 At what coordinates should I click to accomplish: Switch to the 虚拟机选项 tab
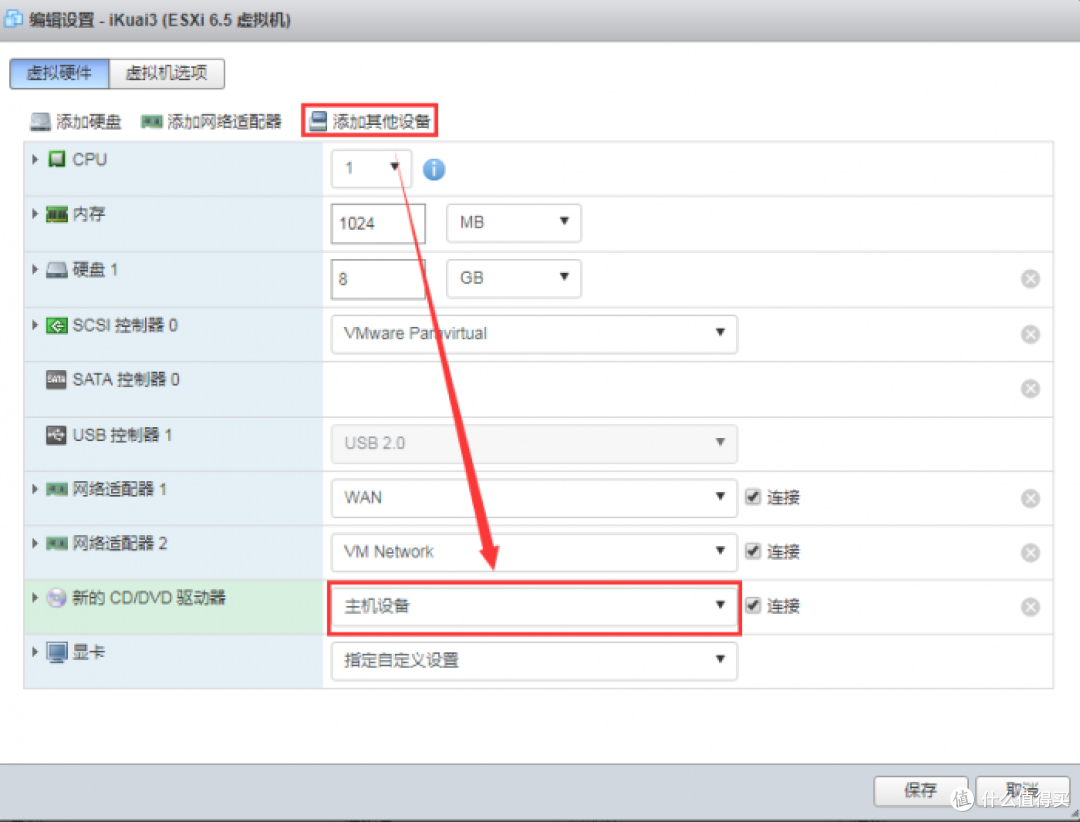(166, 73)
